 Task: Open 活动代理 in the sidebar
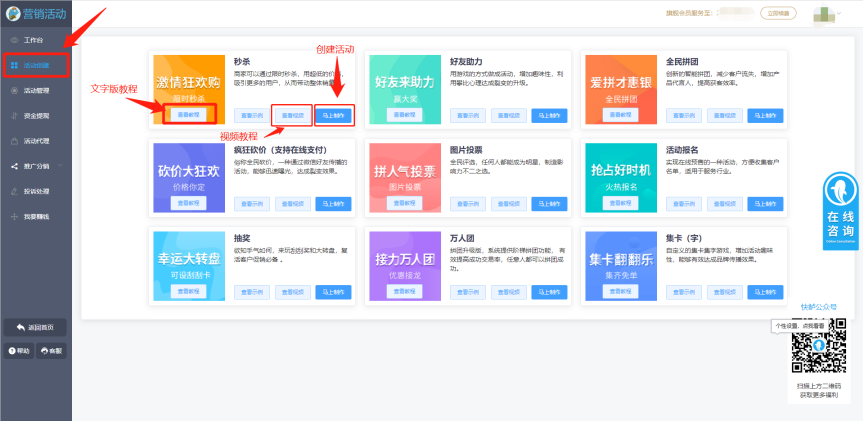36,140
